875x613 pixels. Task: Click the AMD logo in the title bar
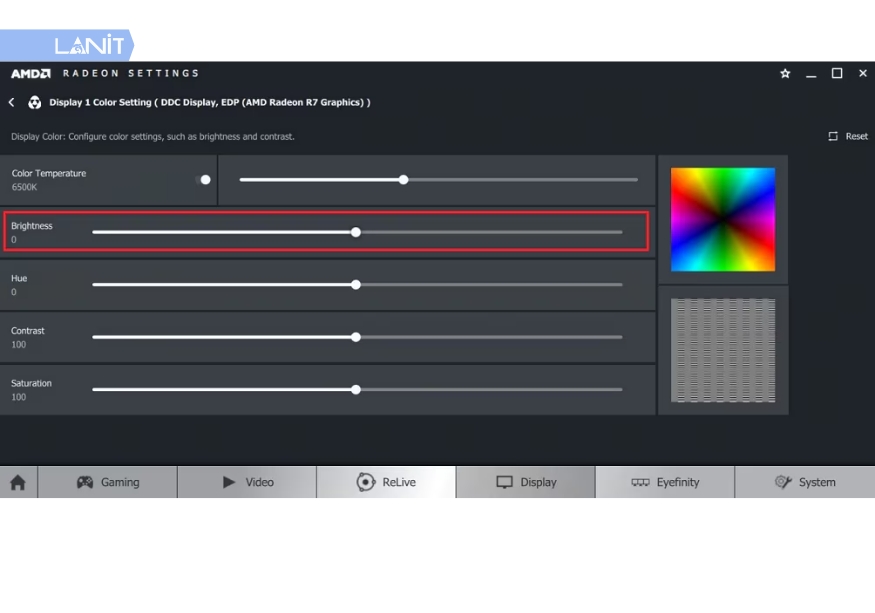click(31, 73)
